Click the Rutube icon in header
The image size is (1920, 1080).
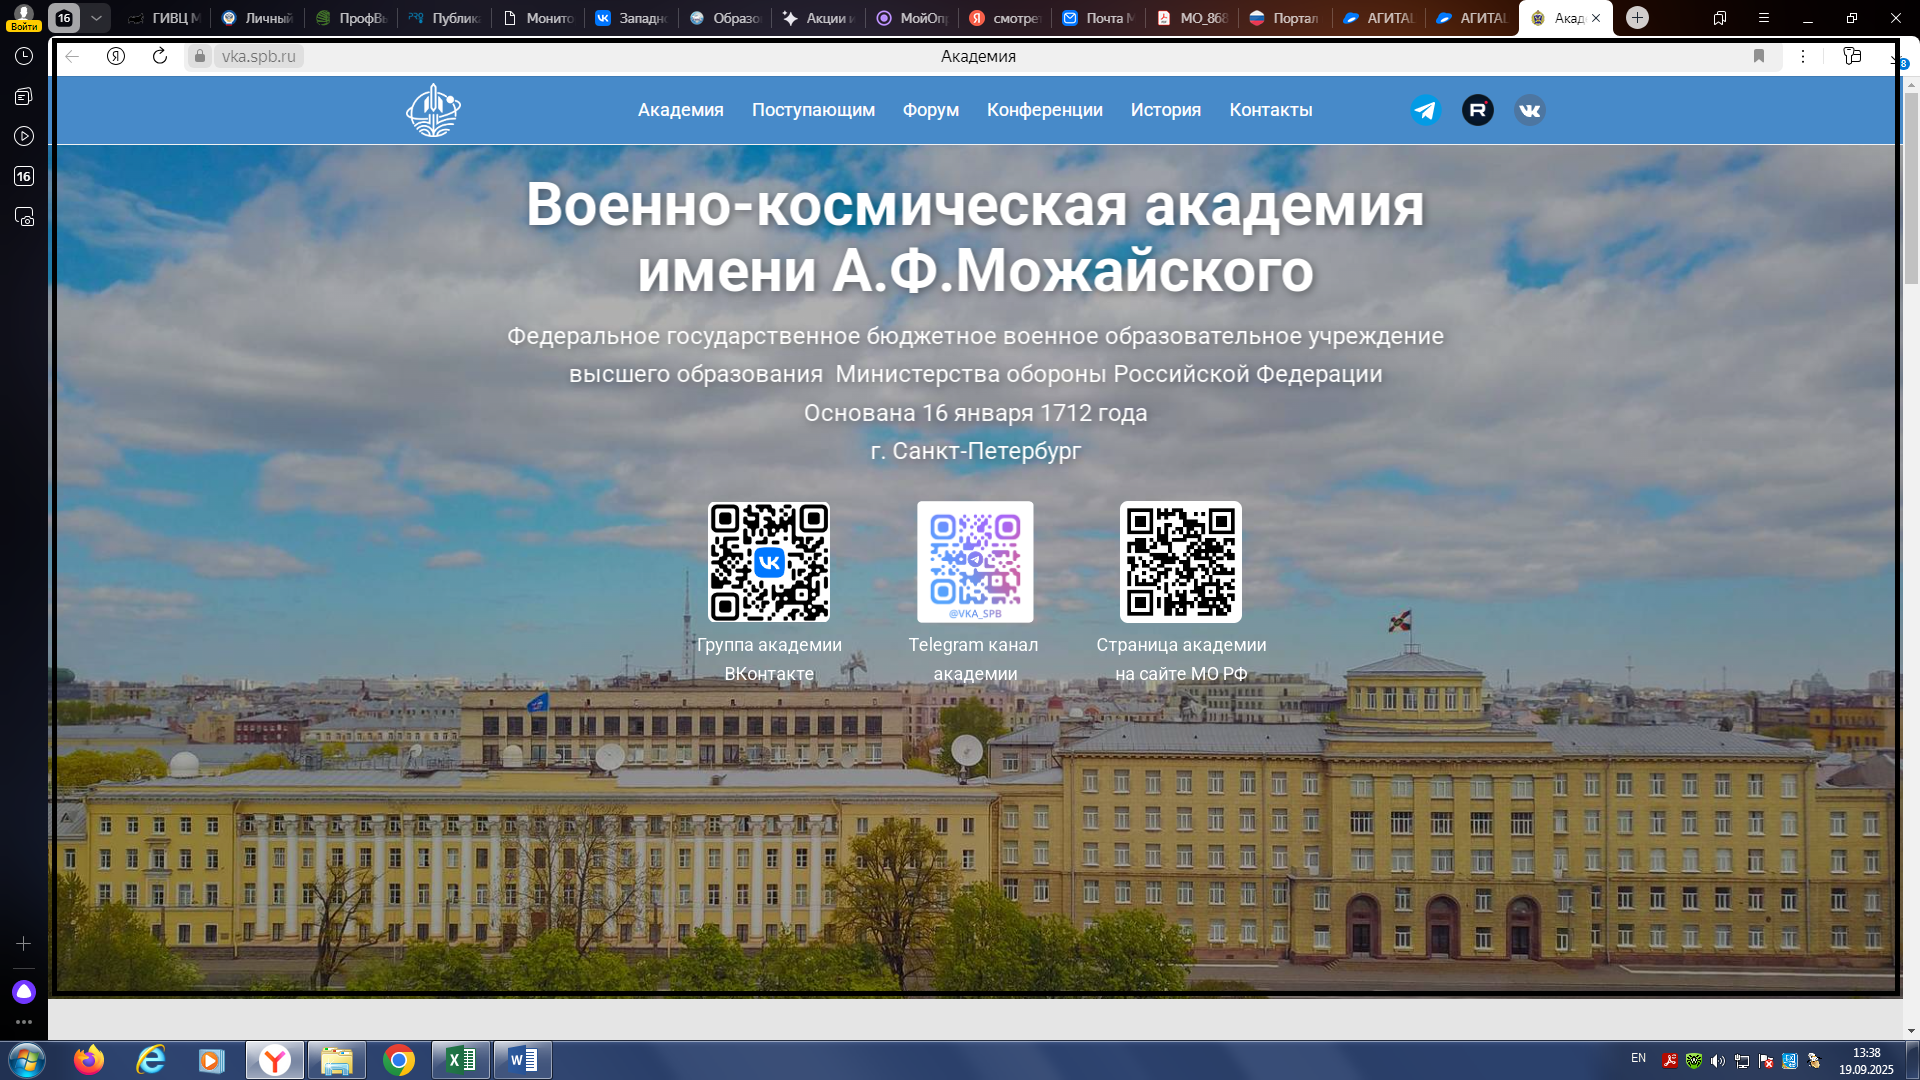click(1477, 110)
